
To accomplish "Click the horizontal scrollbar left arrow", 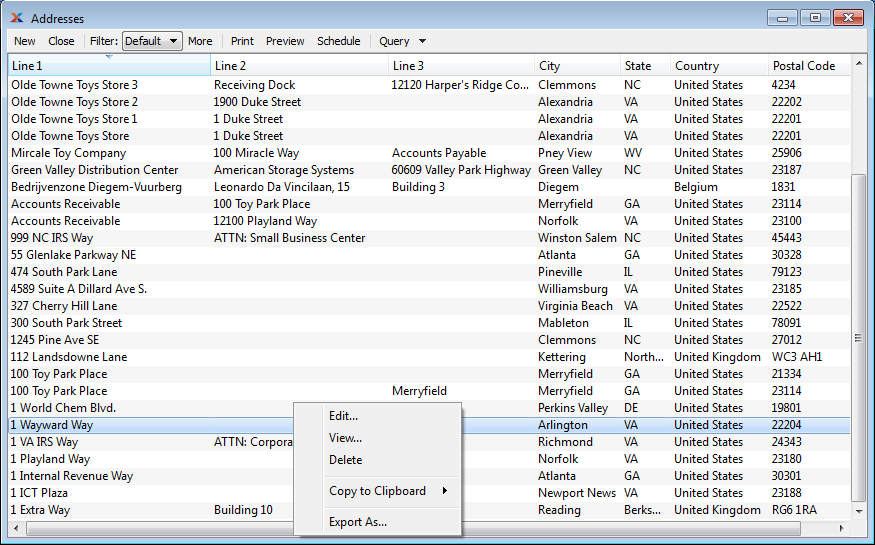I will [x=15, y=526].
